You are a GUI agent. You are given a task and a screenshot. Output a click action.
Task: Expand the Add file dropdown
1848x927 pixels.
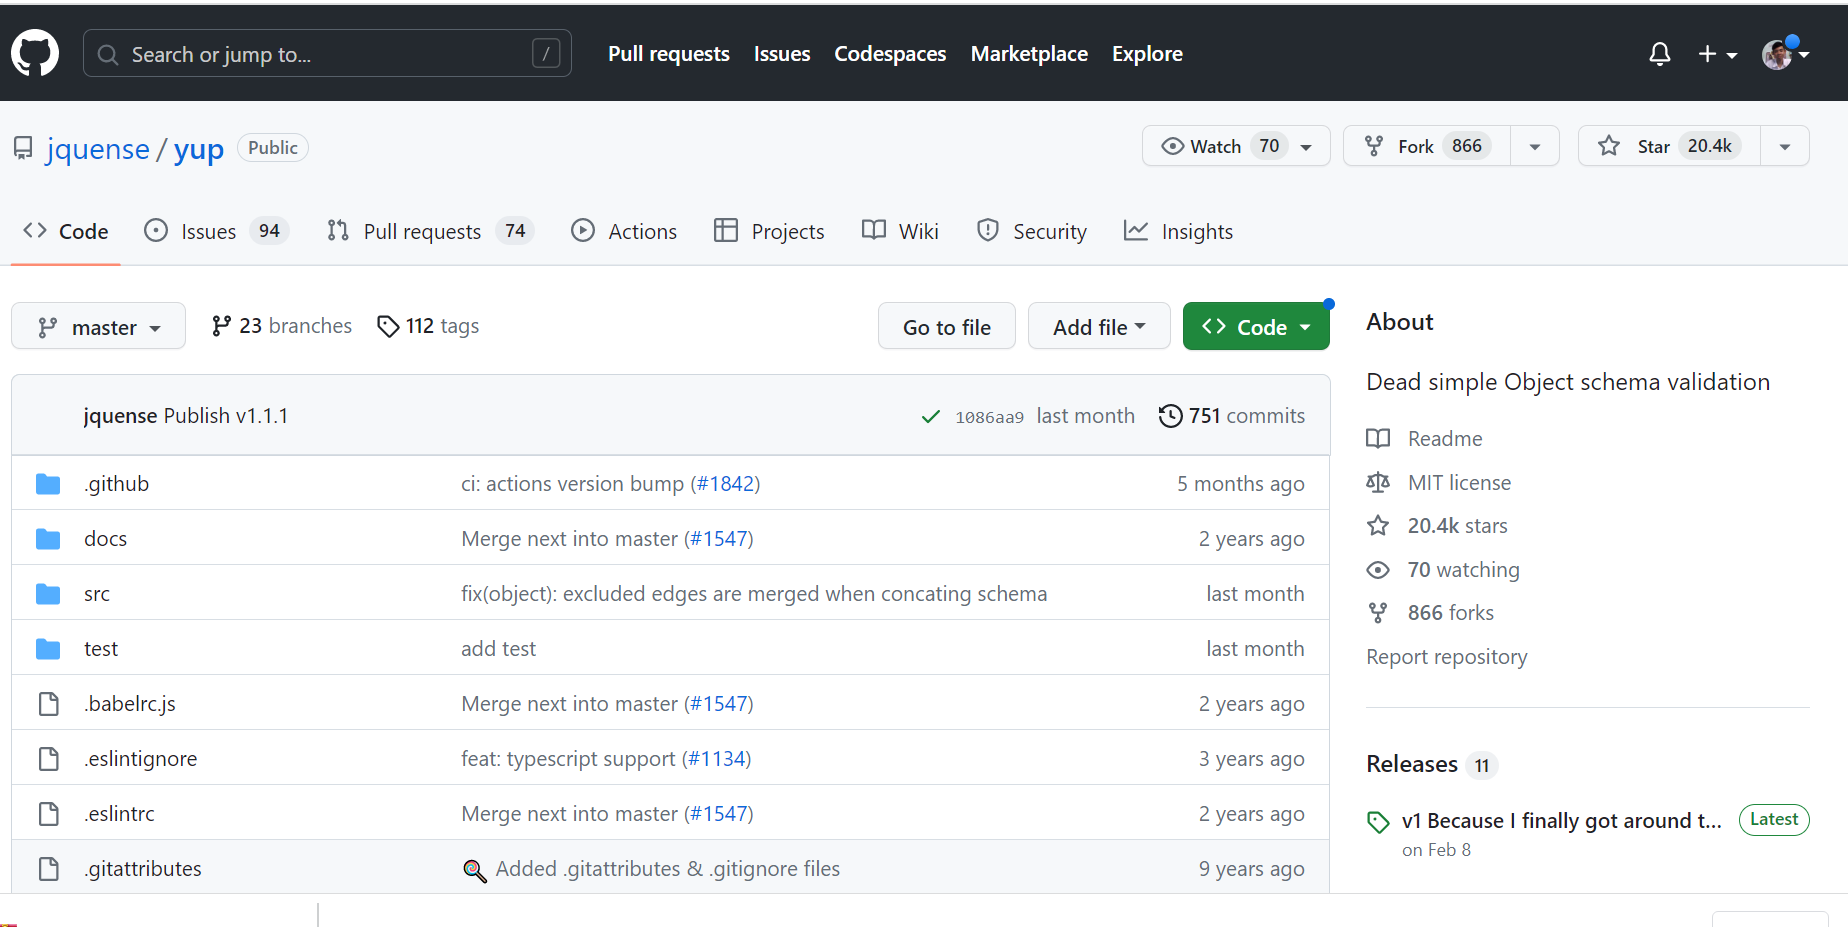pos(1099,326)
